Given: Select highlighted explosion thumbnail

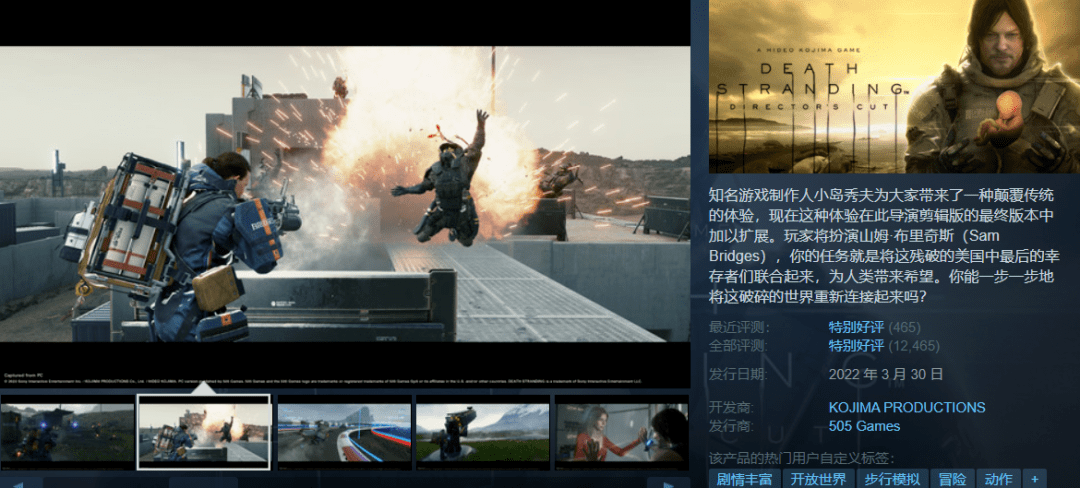Looking at the screenshot, I should [x=203, y=432].
